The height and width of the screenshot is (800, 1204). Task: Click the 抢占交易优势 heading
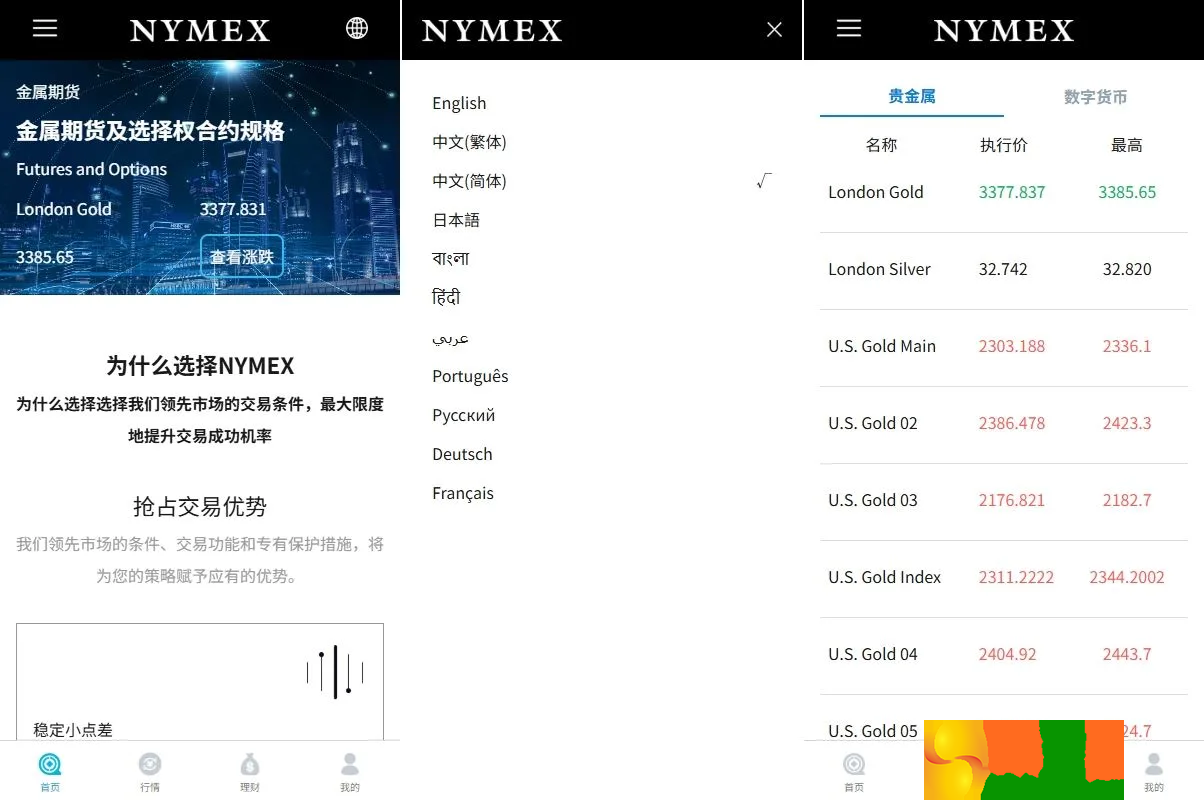pyautogui.click(x=200, y=506)
